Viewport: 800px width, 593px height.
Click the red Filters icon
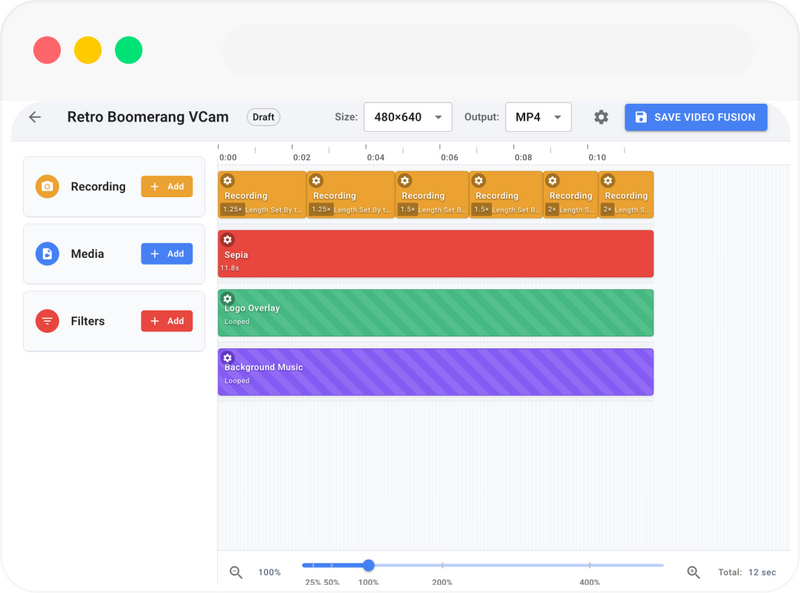point(47,321)
